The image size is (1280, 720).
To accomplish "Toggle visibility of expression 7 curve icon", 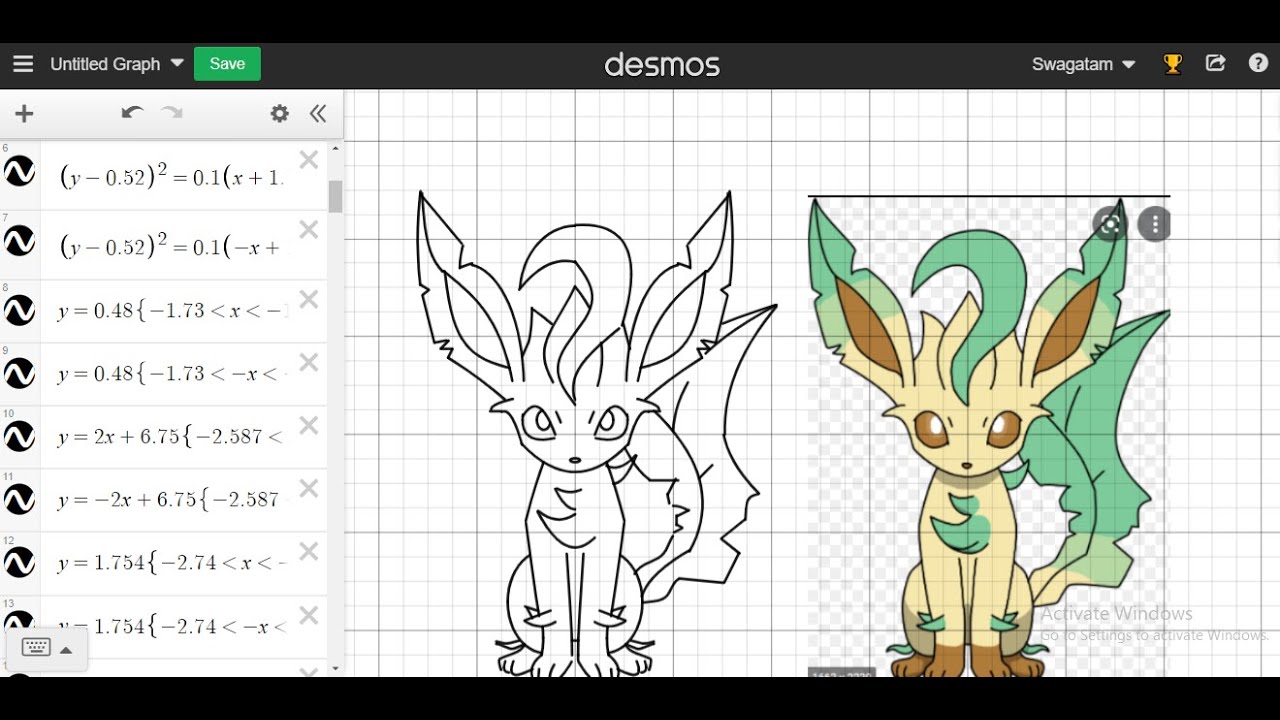I will 20,241.
